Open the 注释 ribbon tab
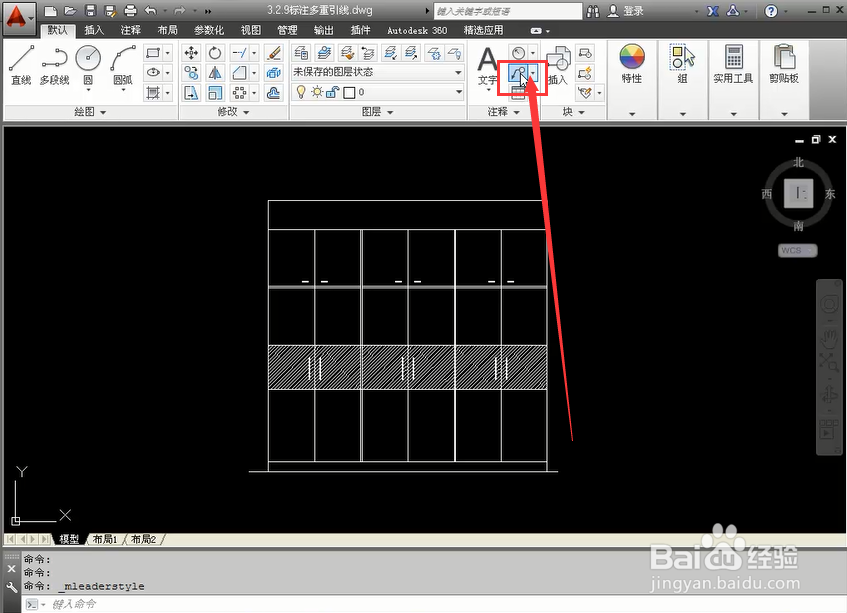 pyautogui.click(x=131, y=30)
